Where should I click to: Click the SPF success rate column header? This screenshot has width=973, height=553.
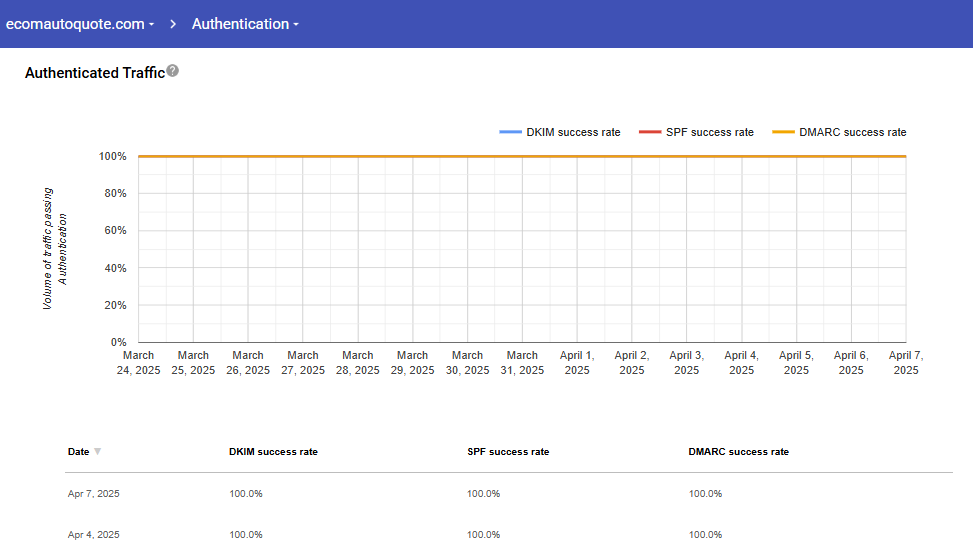coord(508,452)
